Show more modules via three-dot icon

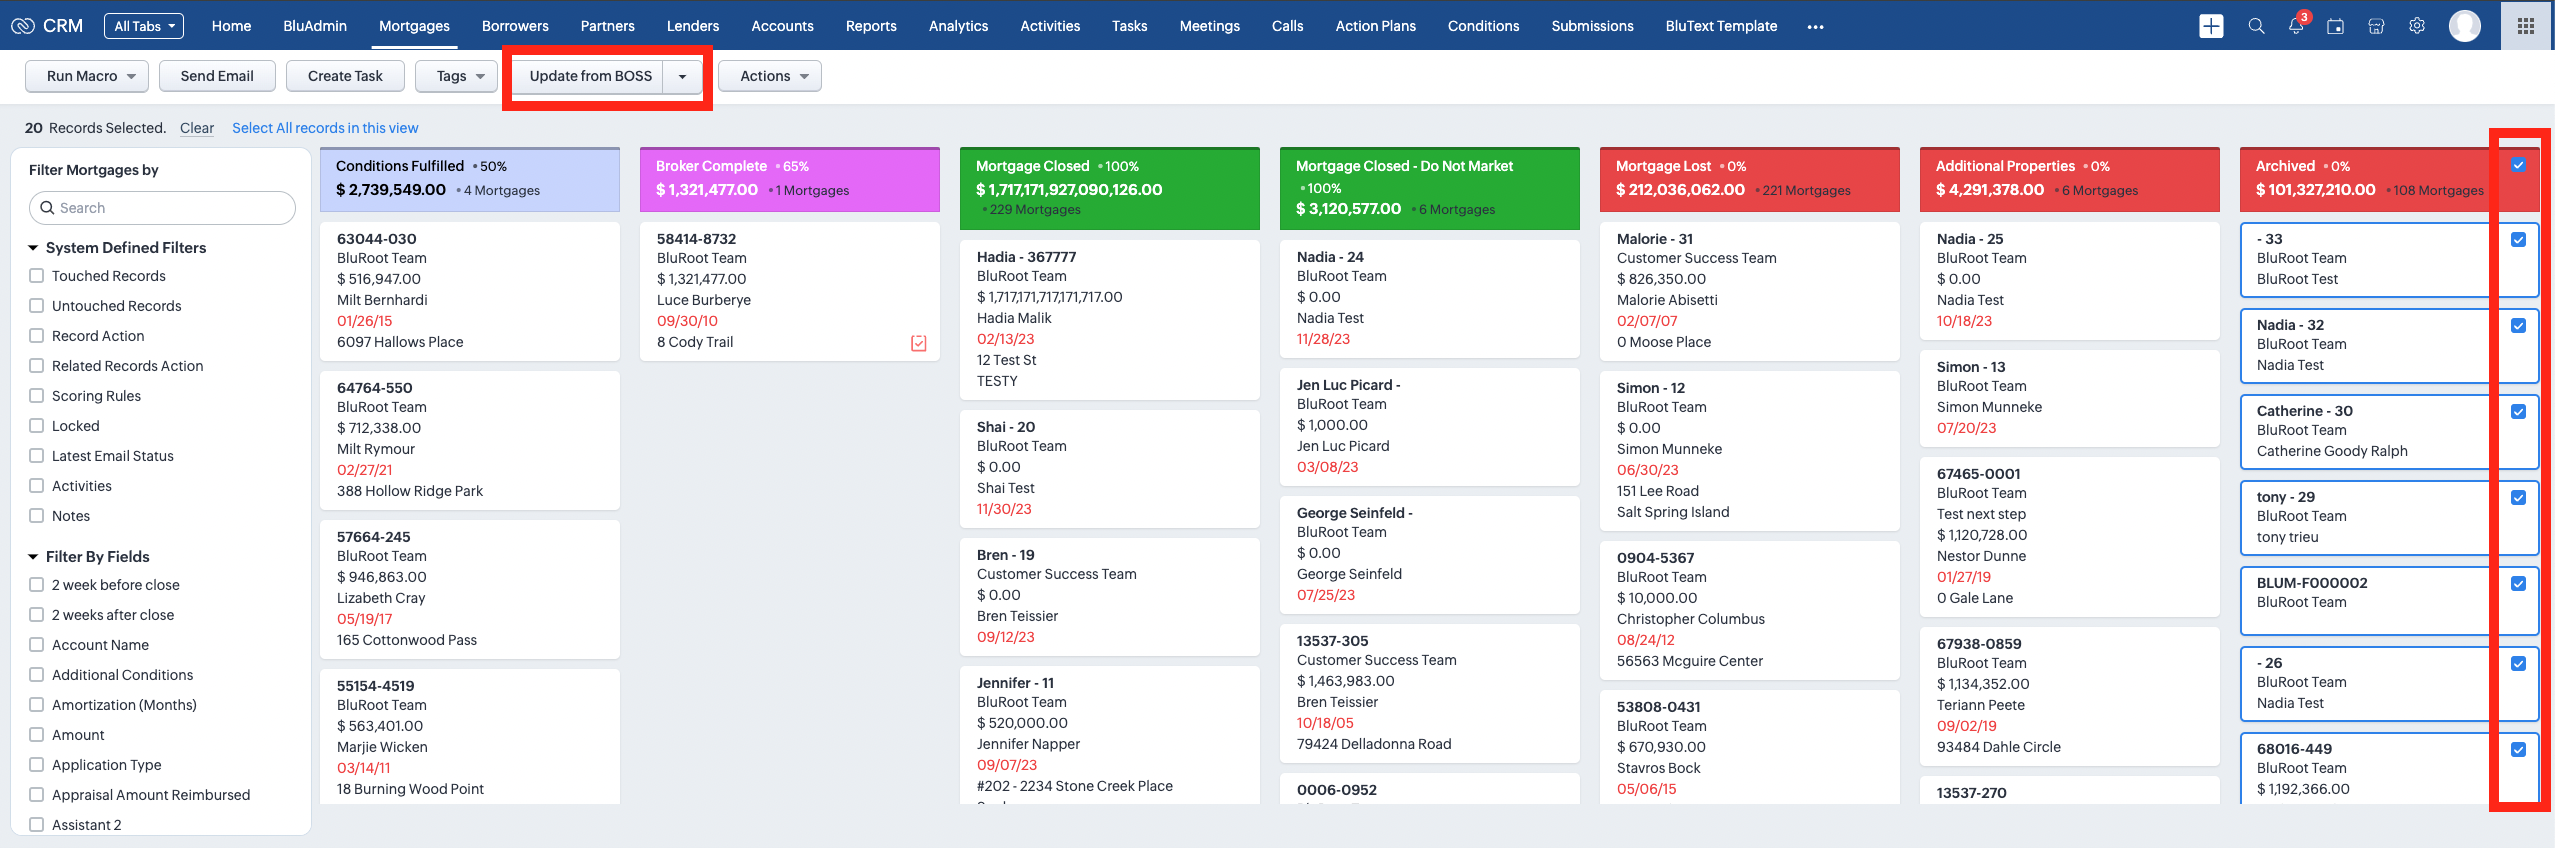point(1815,27)
